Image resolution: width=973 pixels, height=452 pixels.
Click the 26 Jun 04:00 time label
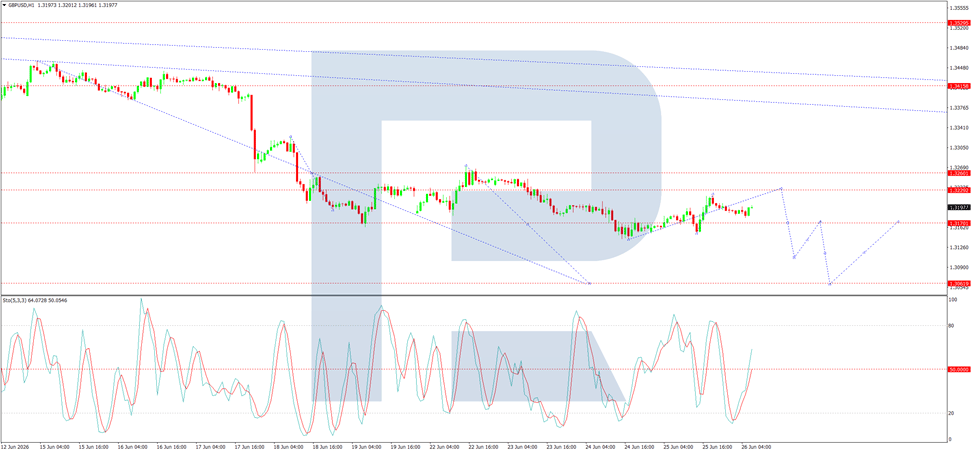pos(756,446)
